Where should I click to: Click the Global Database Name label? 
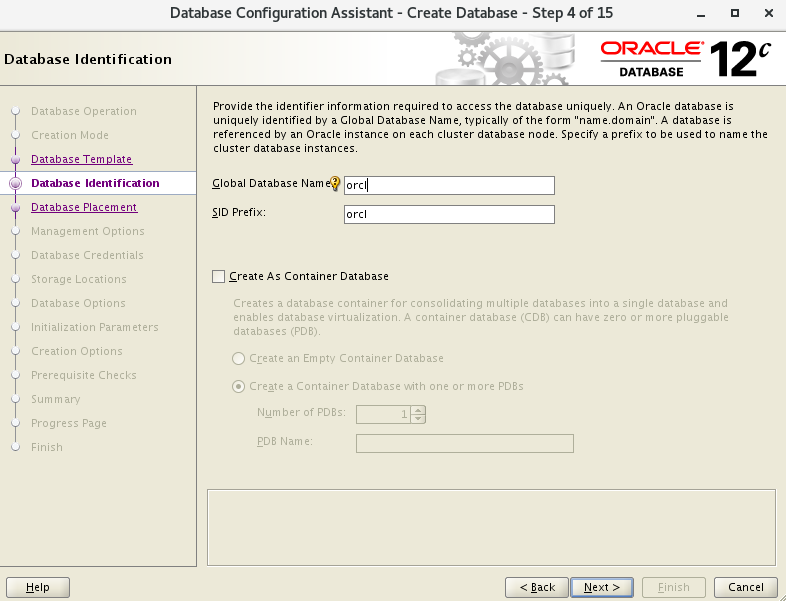[x=271, y=183]
